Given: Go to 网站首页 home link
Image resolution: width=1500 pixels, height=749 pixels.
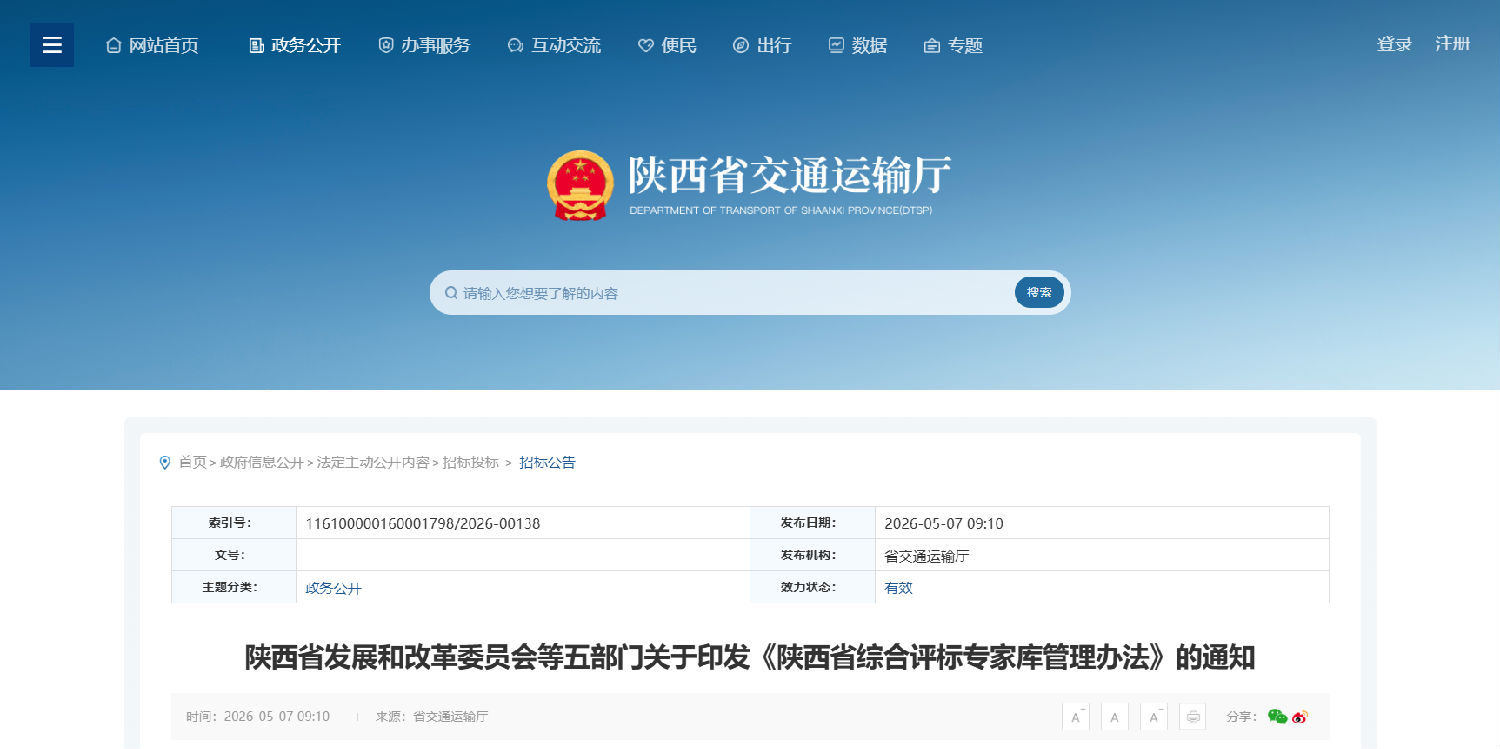Looking at the screenshot, I should (x=152, y=45).
